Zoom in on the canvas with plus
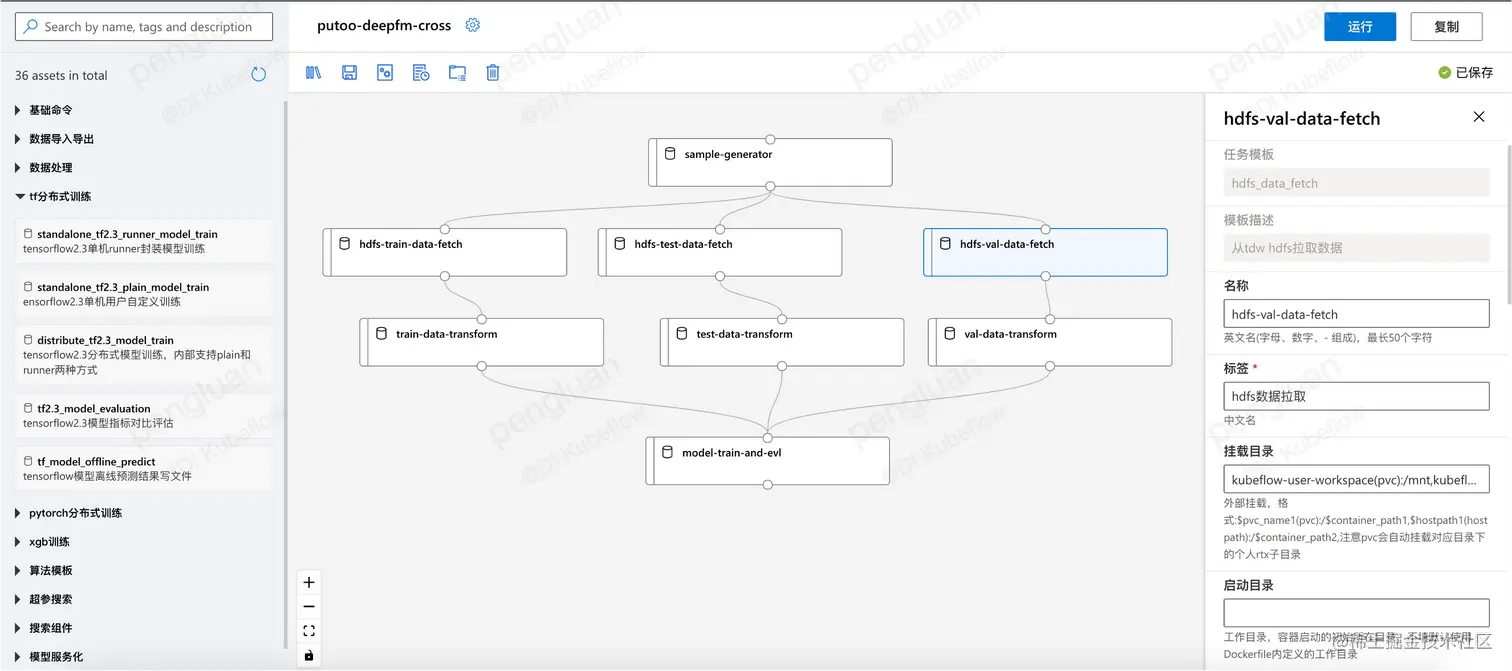Viewport: 1512px width, 671px height. coord(309,582)
